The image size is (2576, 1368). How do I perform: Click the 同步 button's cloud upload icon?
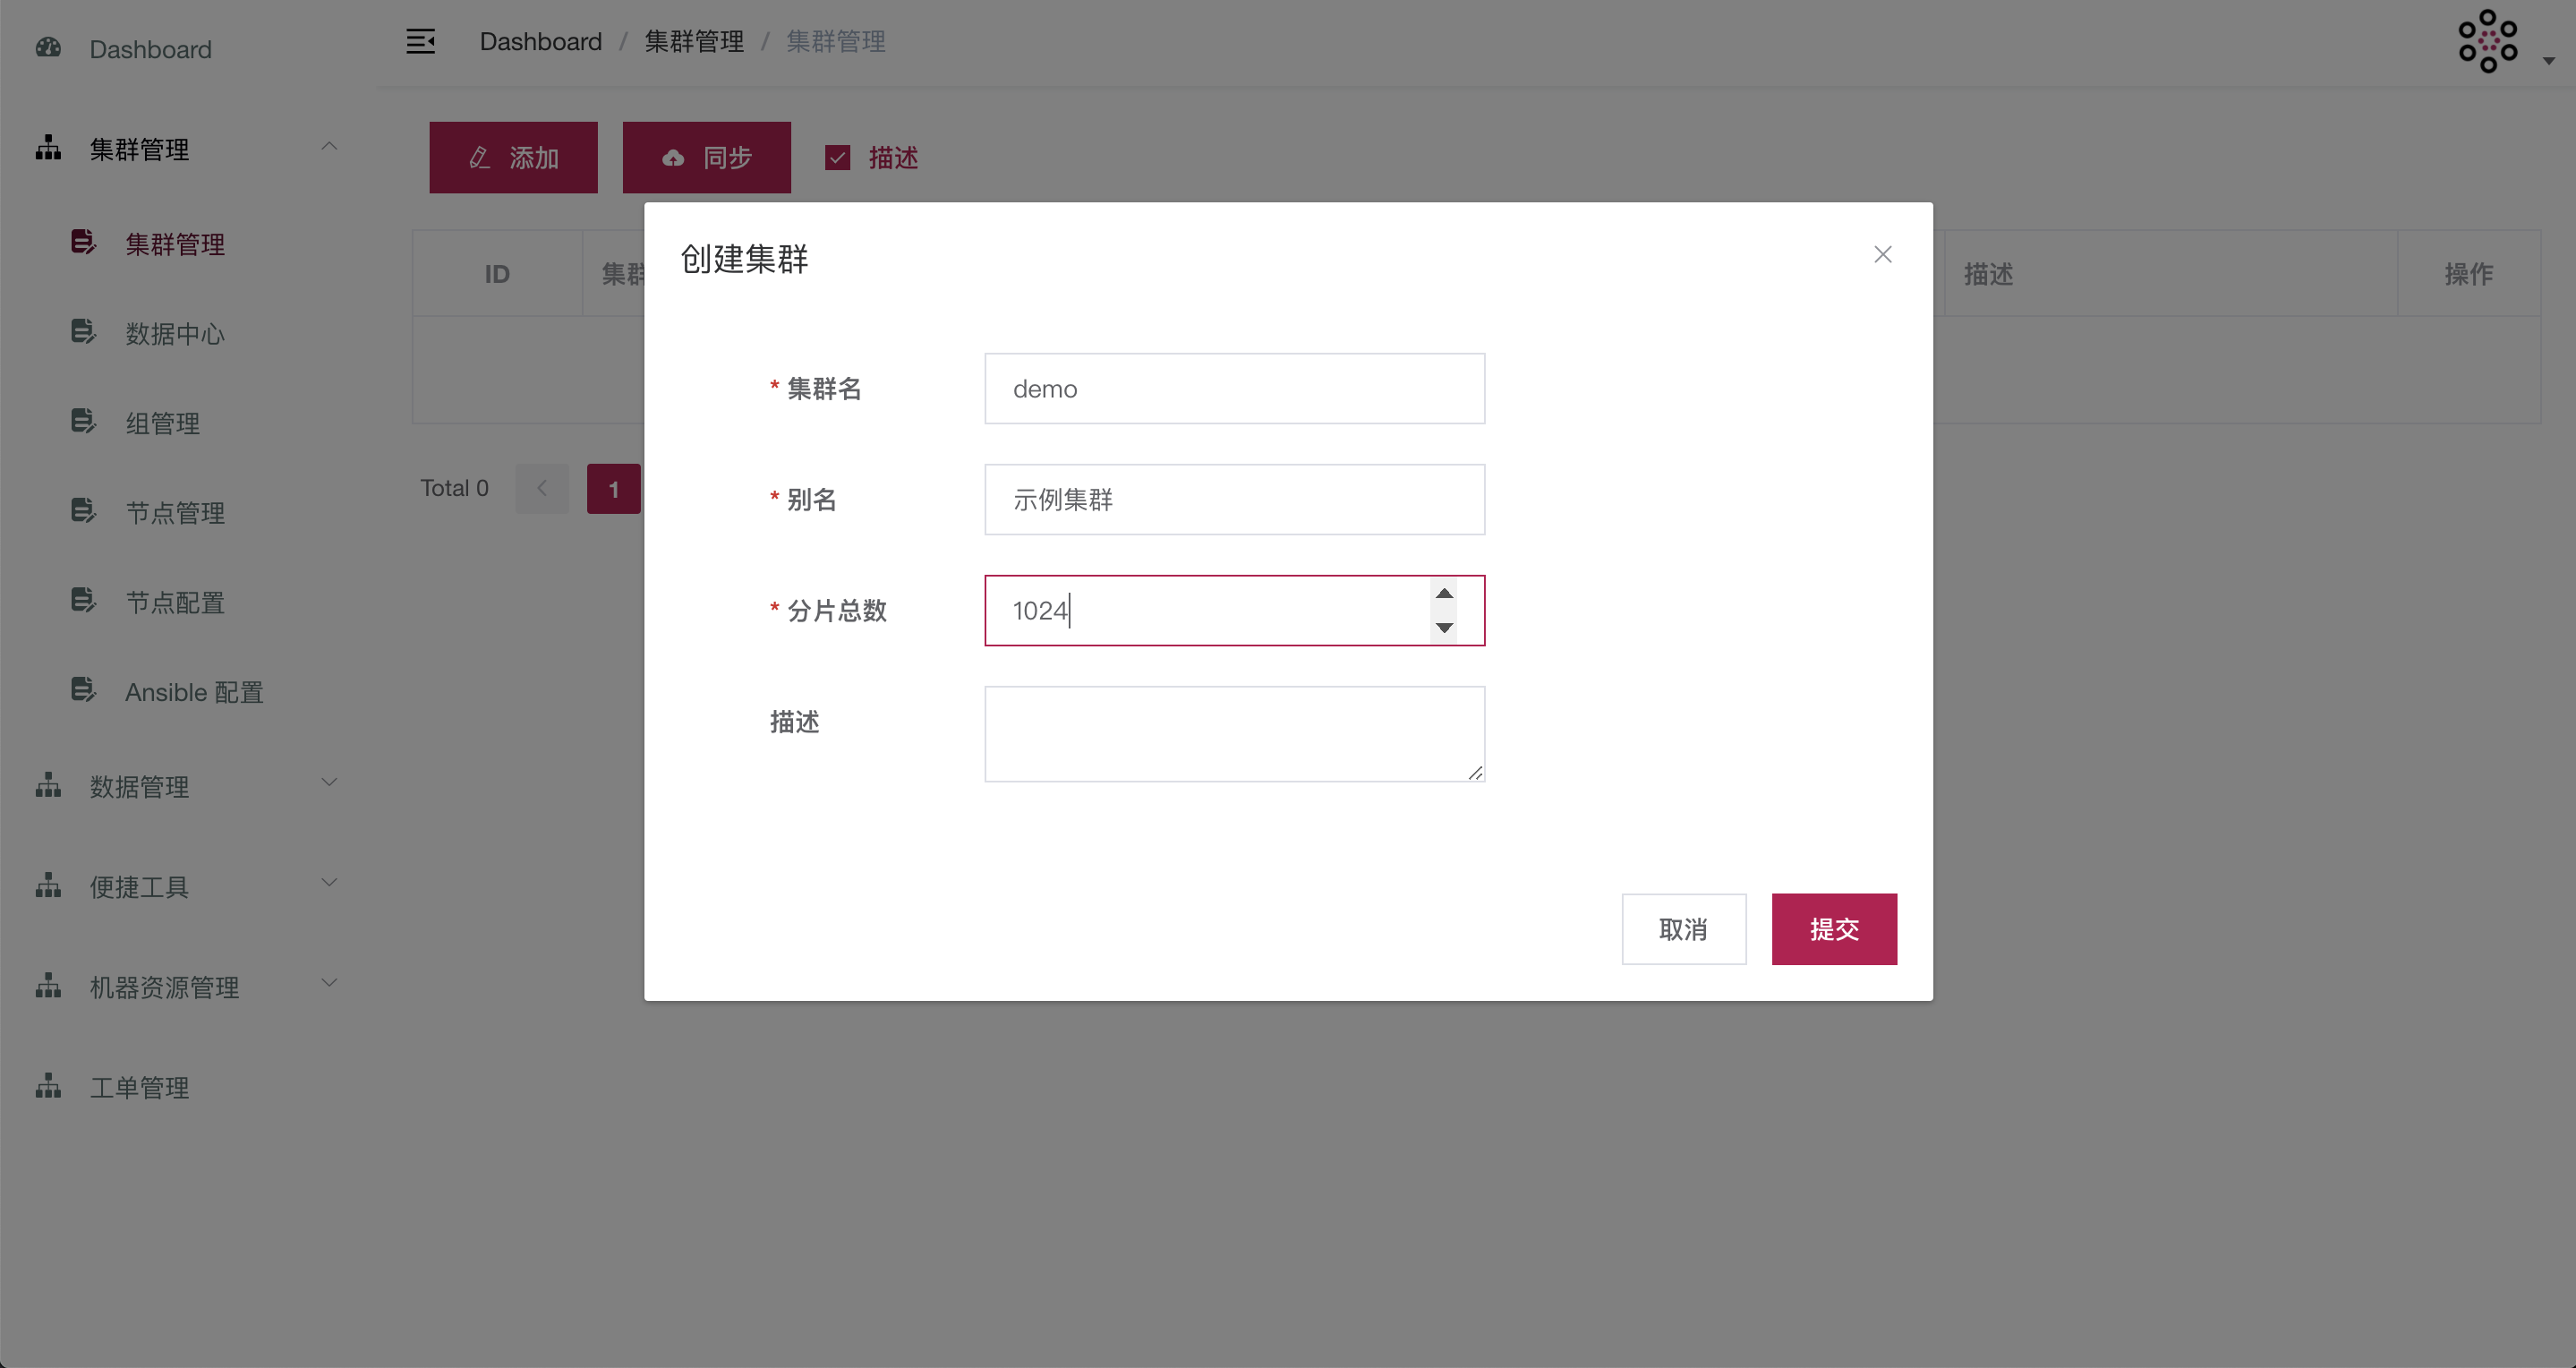pyautogui.click(x=673, y=158)
